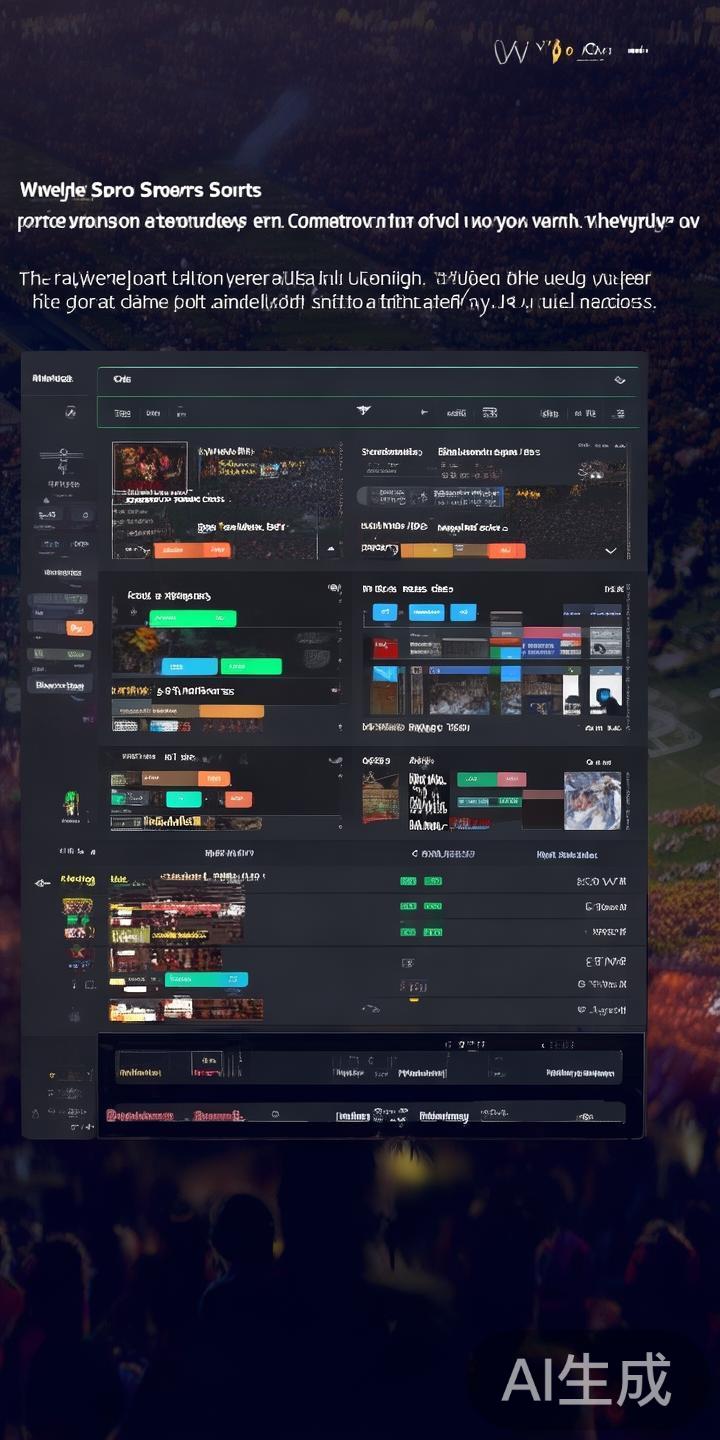Click the chevron at the search bar's right end

620,380
